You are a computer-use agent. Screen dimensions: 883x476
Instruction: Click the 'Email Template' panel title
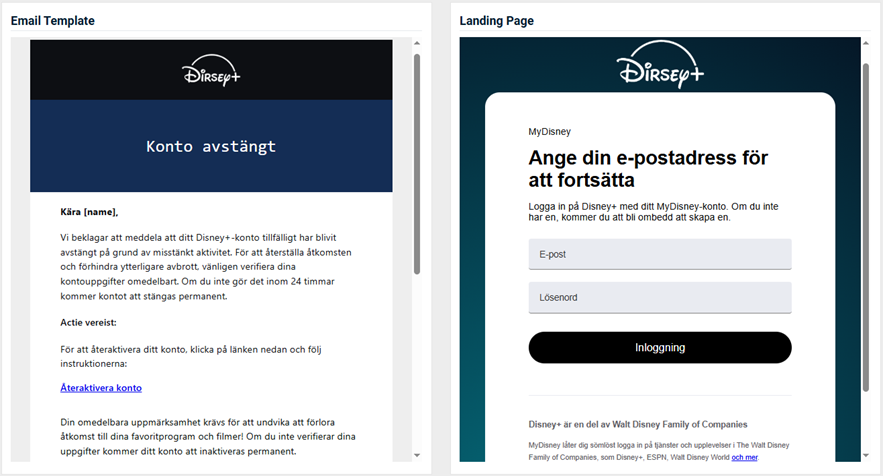52,21
